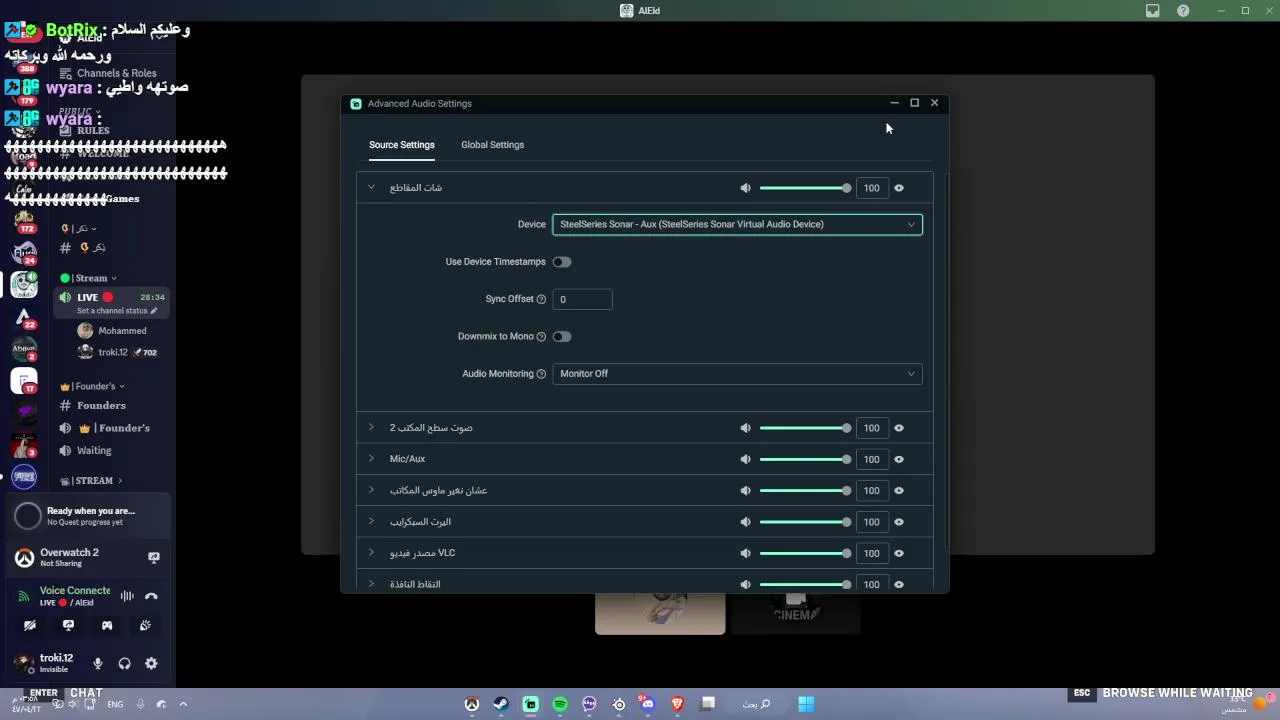Viewport: 1280px width, 720px height.
Task: Switch to Source Settings tab
Action: (x=402, y=145)
